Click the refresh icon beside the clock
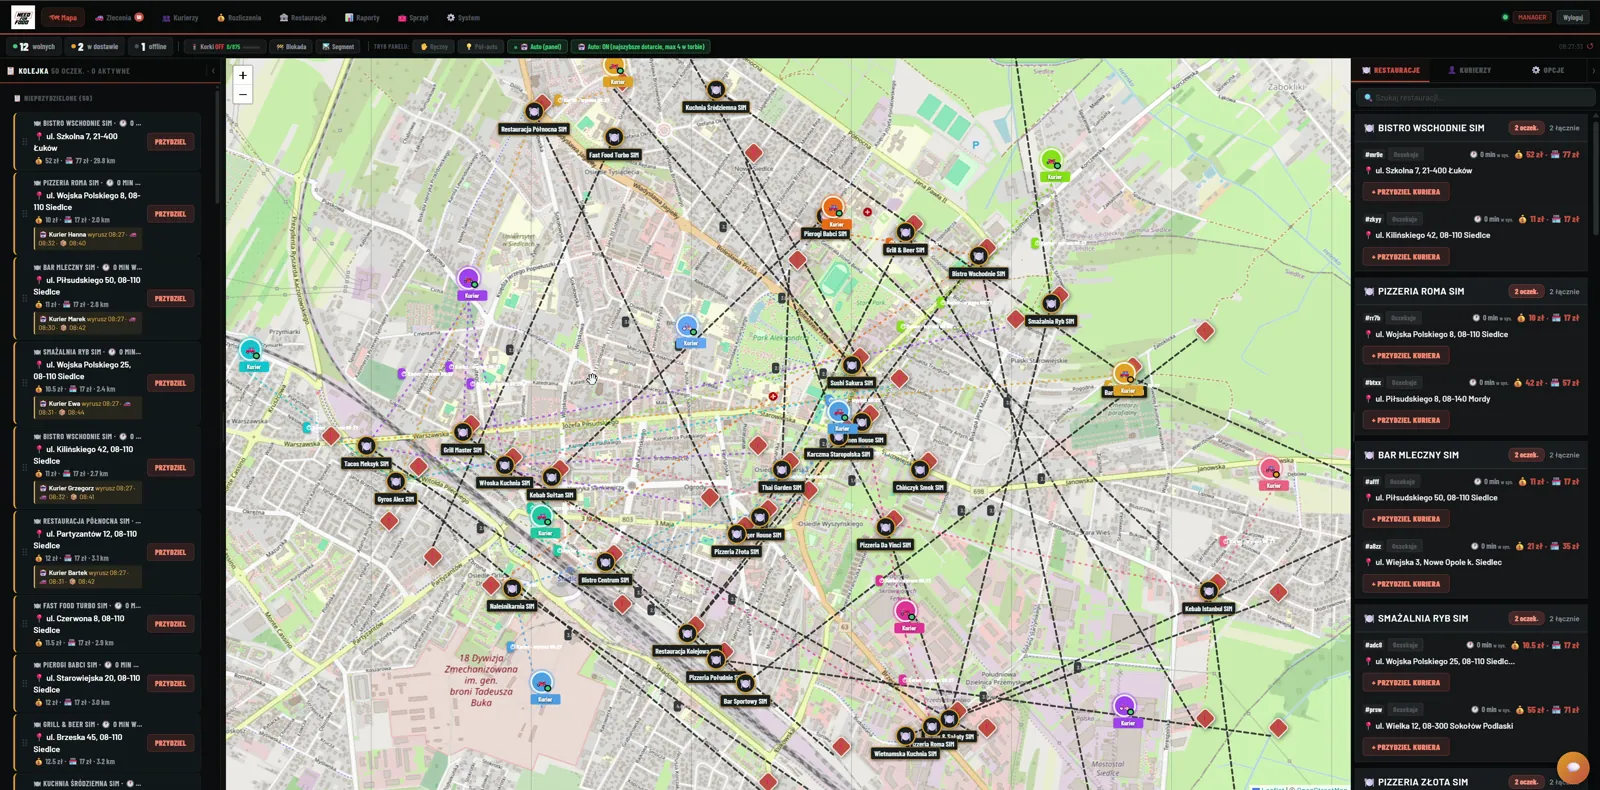This screenshot has width=1600, height=790. [x=1590, y=46]
